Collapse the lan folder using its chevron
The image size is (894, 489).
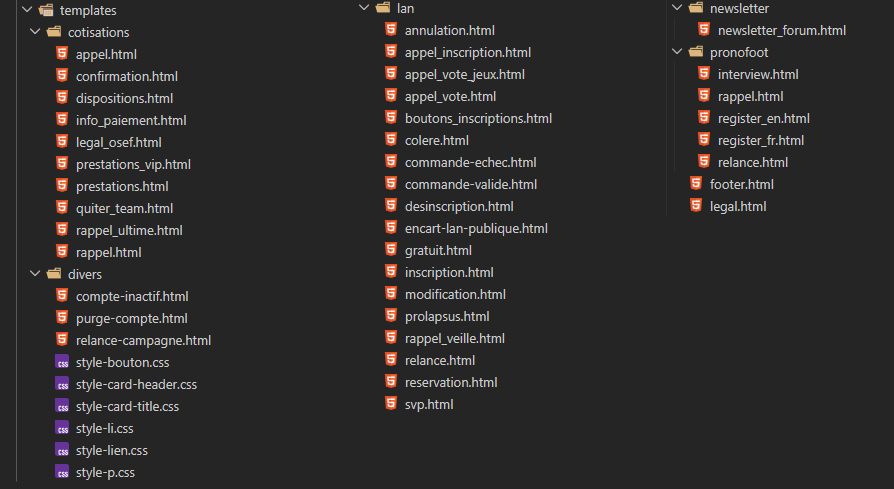pyautogui.click(x=364, y=7)
